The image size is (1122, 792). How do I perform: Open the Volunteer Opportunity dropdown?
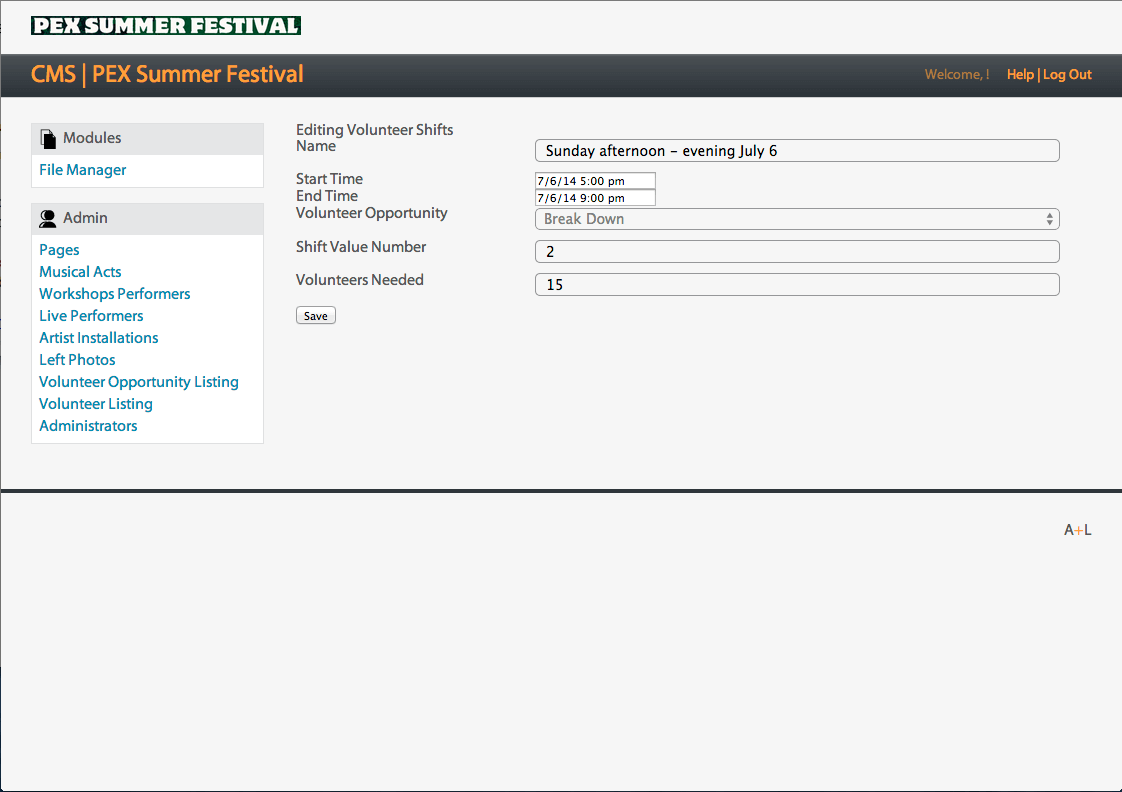[x=796, y=219]
